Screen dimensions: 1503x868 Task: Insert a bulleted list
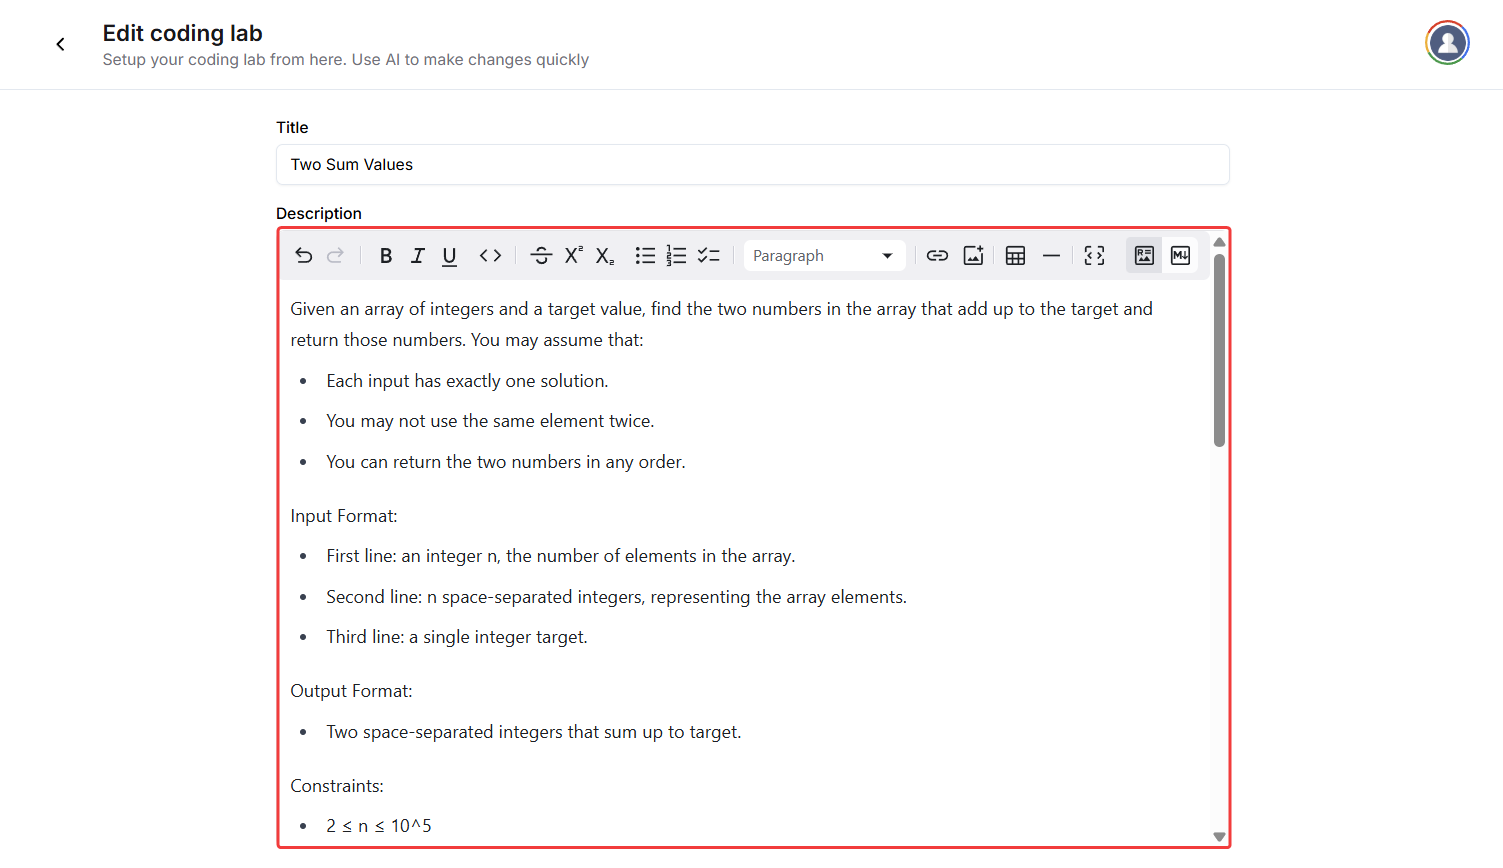click(645, 256)
